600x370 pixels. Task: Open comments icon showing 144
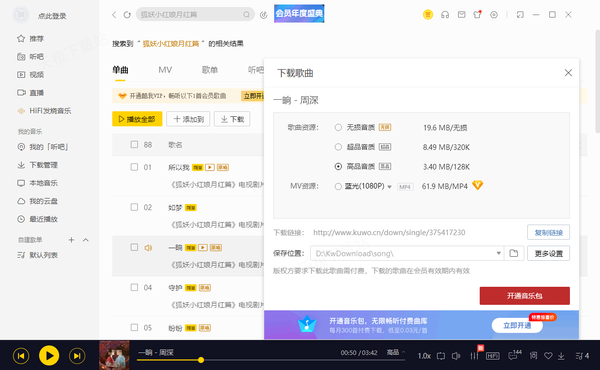[514, 355]
